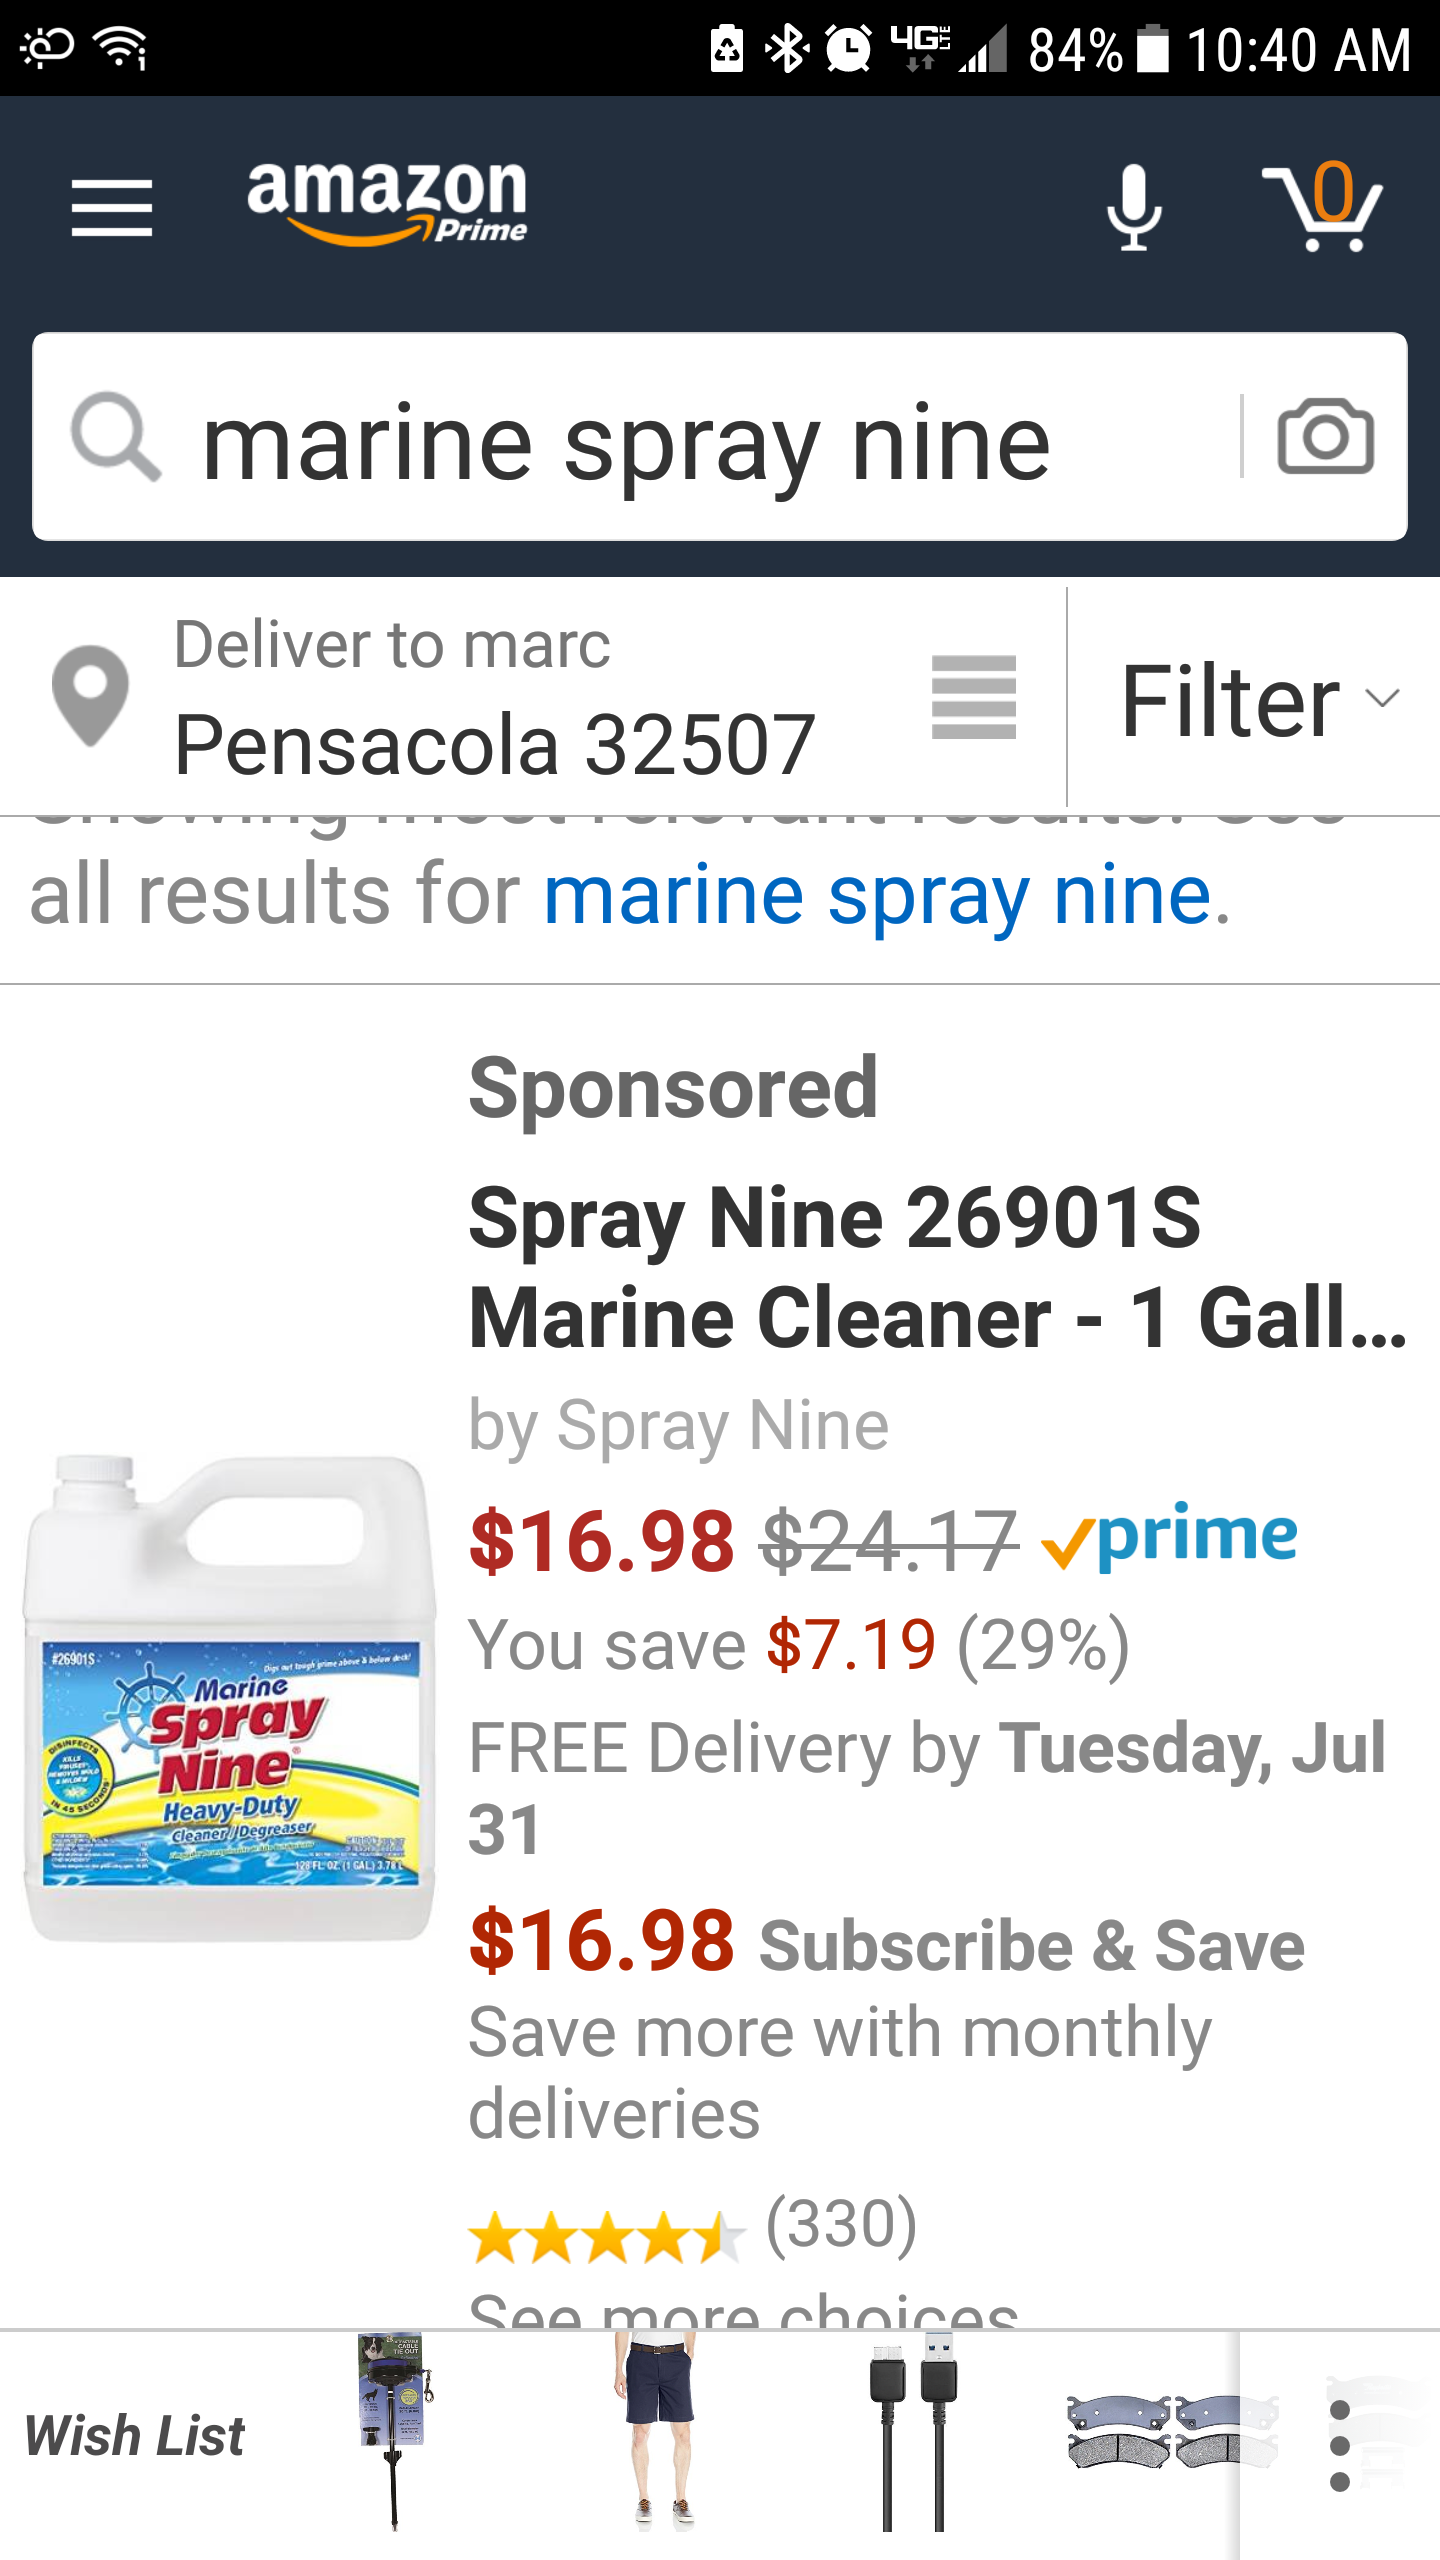Open the hamburger navigation menu
This screenshot has height=2560, width=1440.
tap(112, 208)
